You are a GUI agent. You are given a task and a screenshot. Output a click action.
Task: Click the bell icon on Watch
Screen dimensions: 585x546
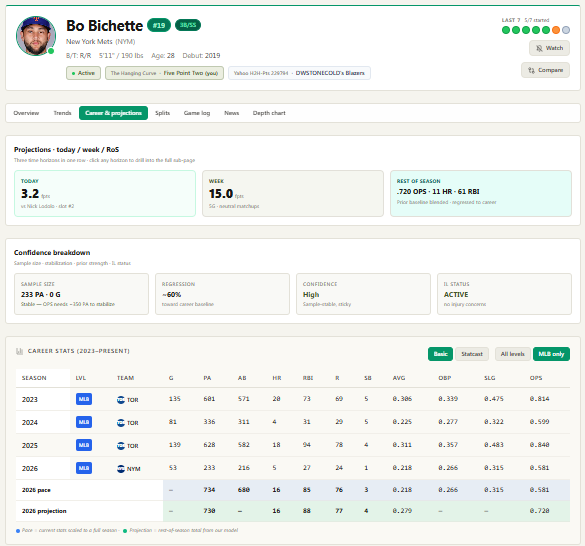coord(539,48)
